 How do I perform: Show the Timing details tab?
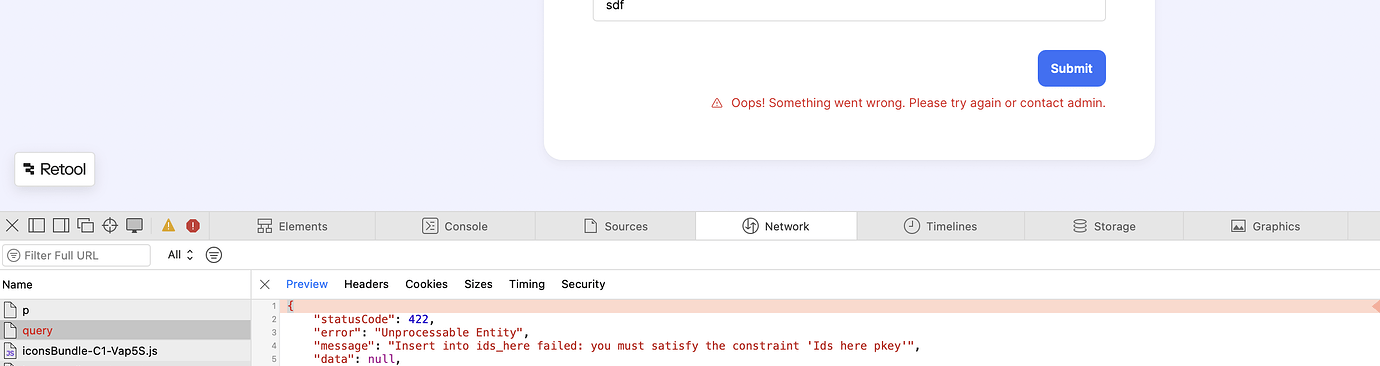coord(527,284)
